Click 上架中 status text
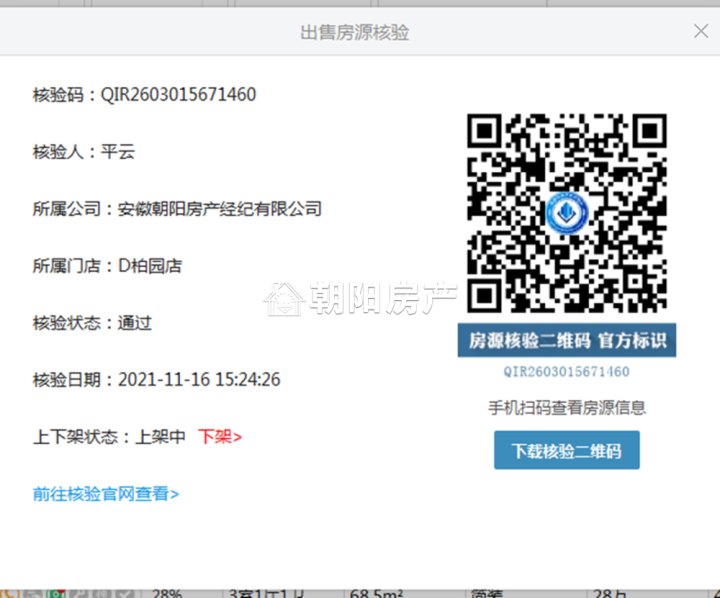The width and height of the screenshot is (720, 598). click(x=160, y=436)
